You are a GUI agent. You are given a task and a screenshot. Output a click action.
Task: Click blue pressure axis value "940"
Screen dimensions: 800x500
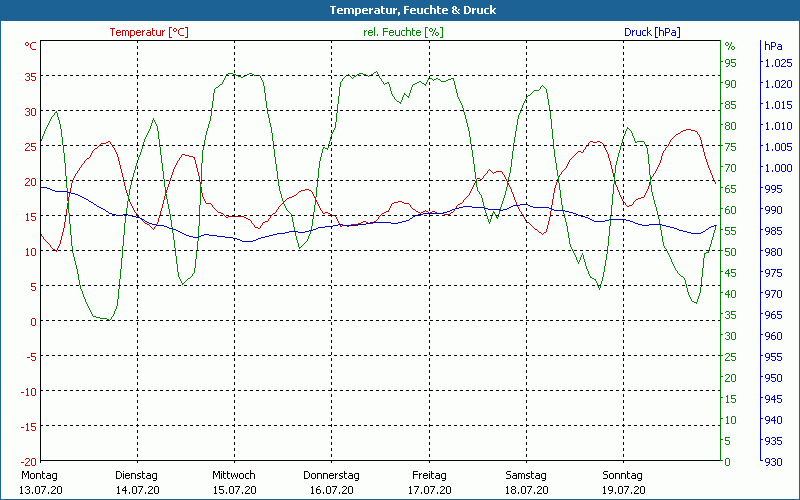(773, 420)
